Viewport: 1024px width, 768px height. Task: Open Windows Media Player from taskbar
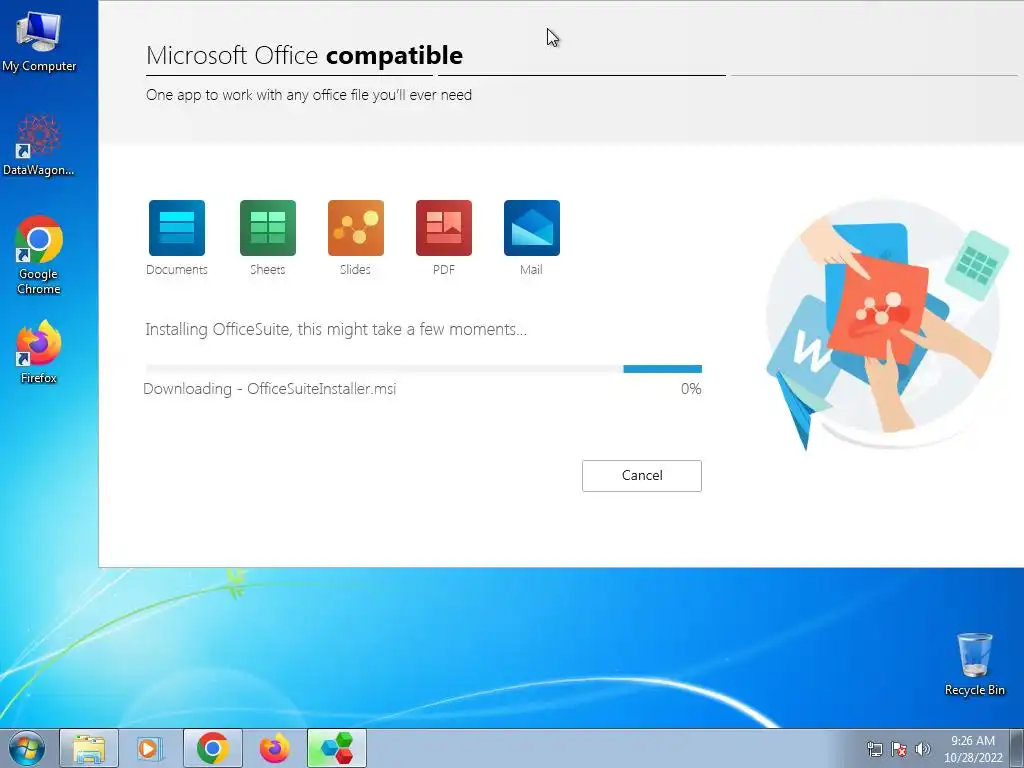149,748
